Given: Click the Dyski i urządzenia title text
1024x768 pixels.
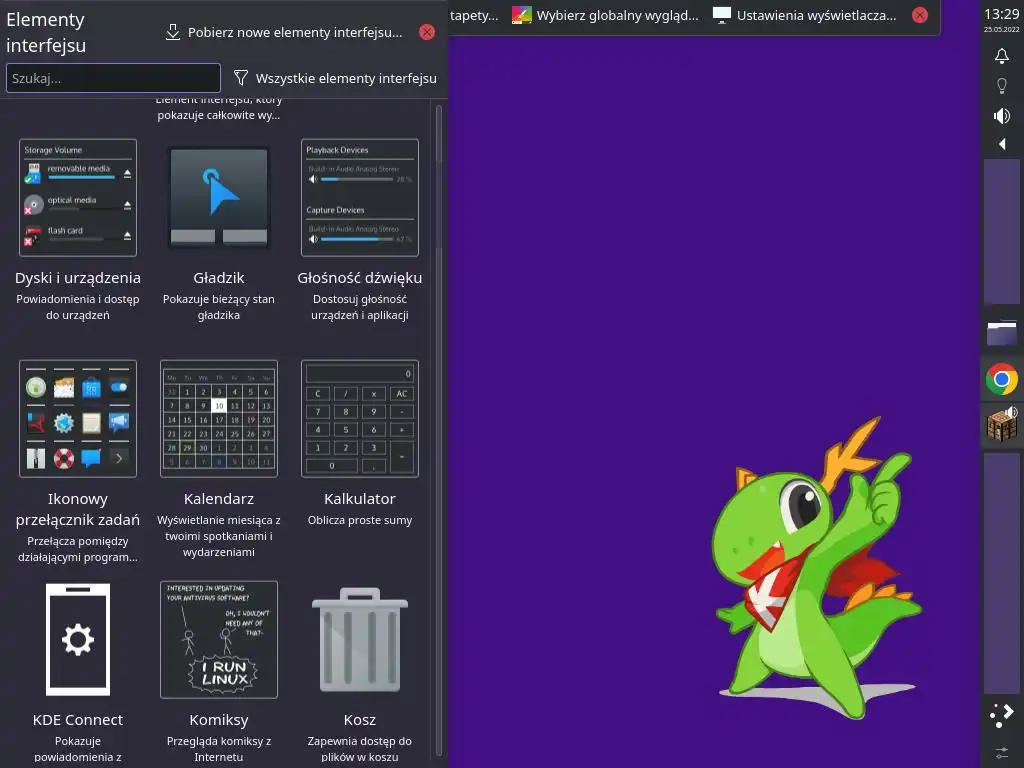Looking at the screenshot, I should pos(78,278).
